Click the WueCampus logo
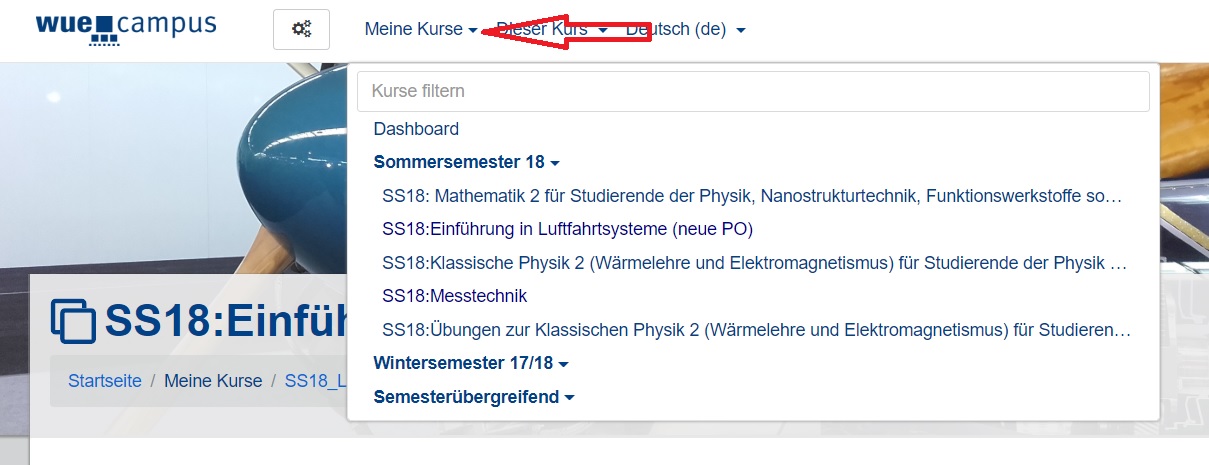Viewport: 1209px width, 465px height. [x=125, y=29]
